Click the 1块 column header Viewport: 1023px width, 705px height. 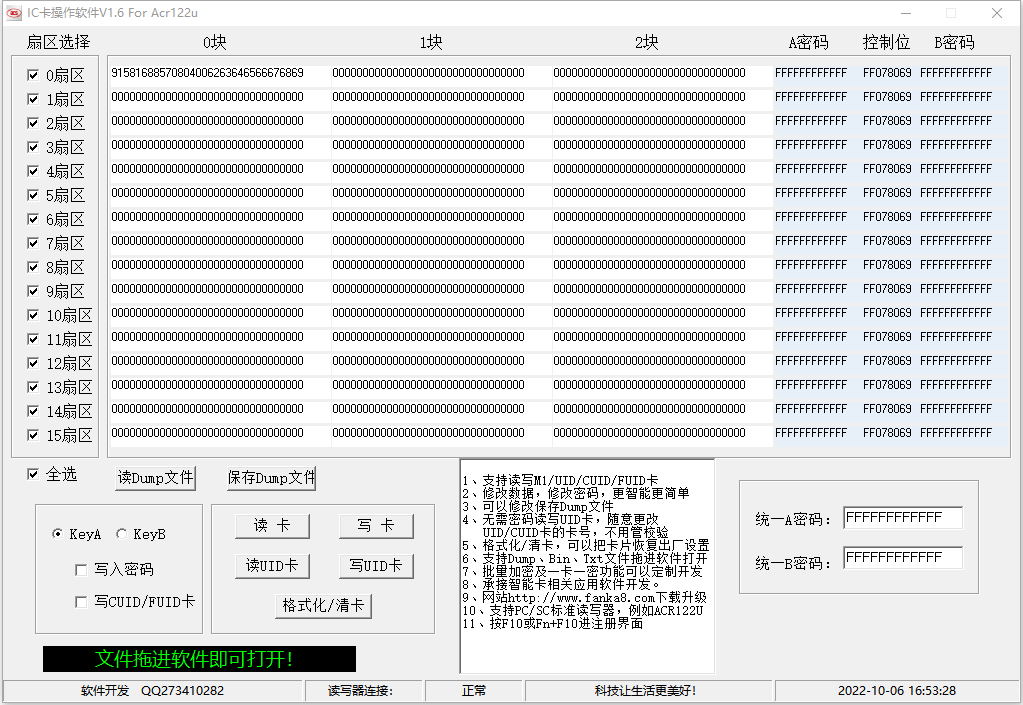(x=431, y=42)
